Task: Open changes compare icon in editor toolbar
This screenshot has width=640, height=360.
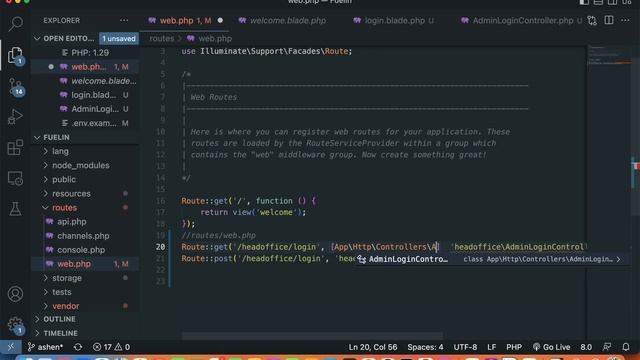Action: click(592, 20)
